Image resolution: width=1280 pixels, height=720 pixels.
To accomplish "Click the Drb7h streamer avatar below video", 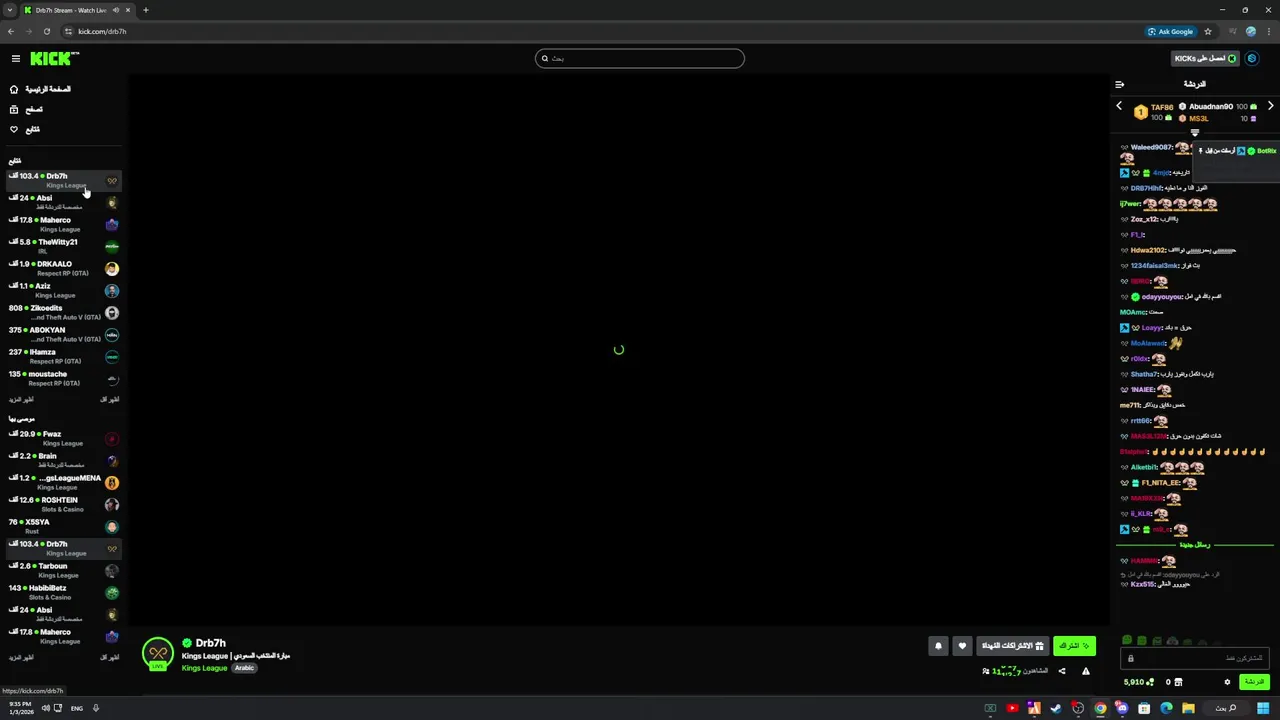I will [157, 653].
